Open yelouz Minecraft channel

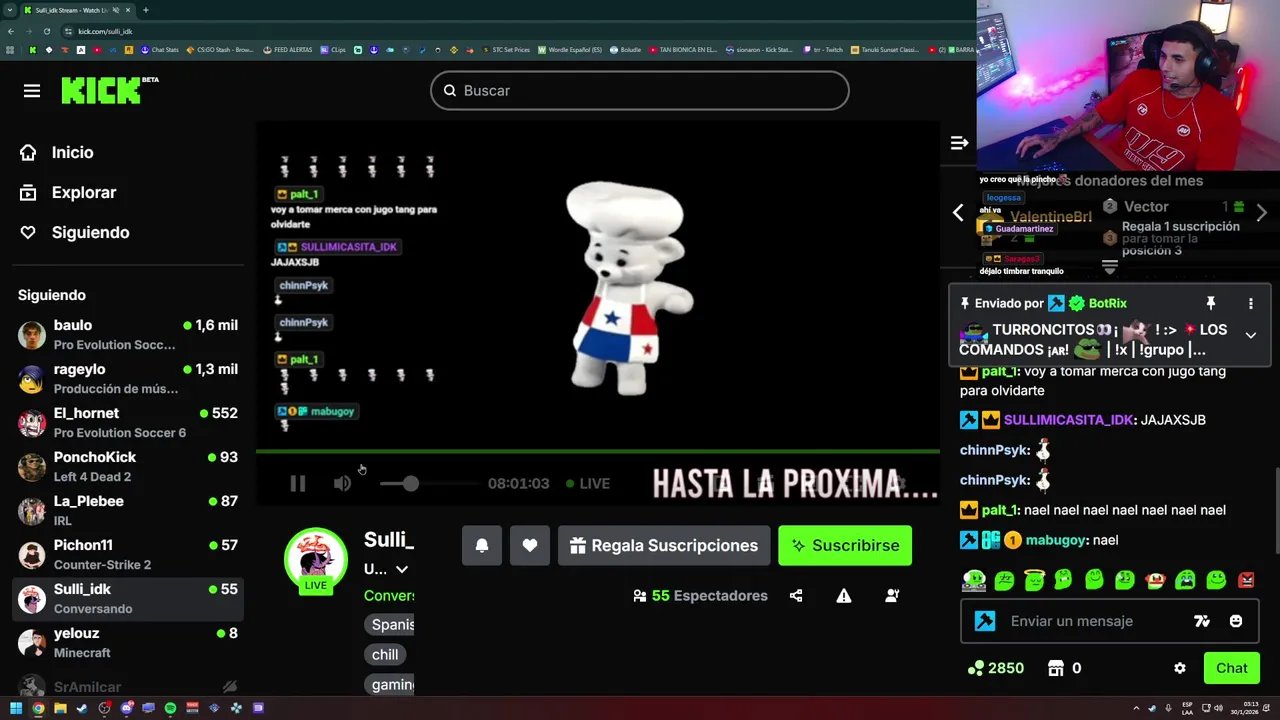(x=128, y=643)
